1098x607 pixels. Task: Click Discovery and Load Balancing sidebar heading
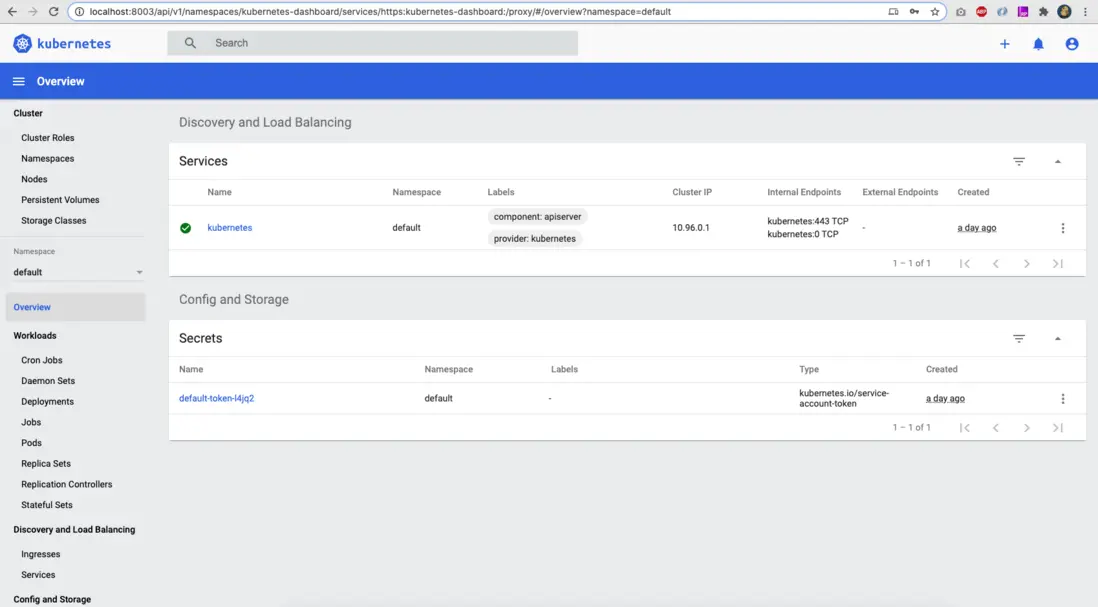[x=74, y=530]
